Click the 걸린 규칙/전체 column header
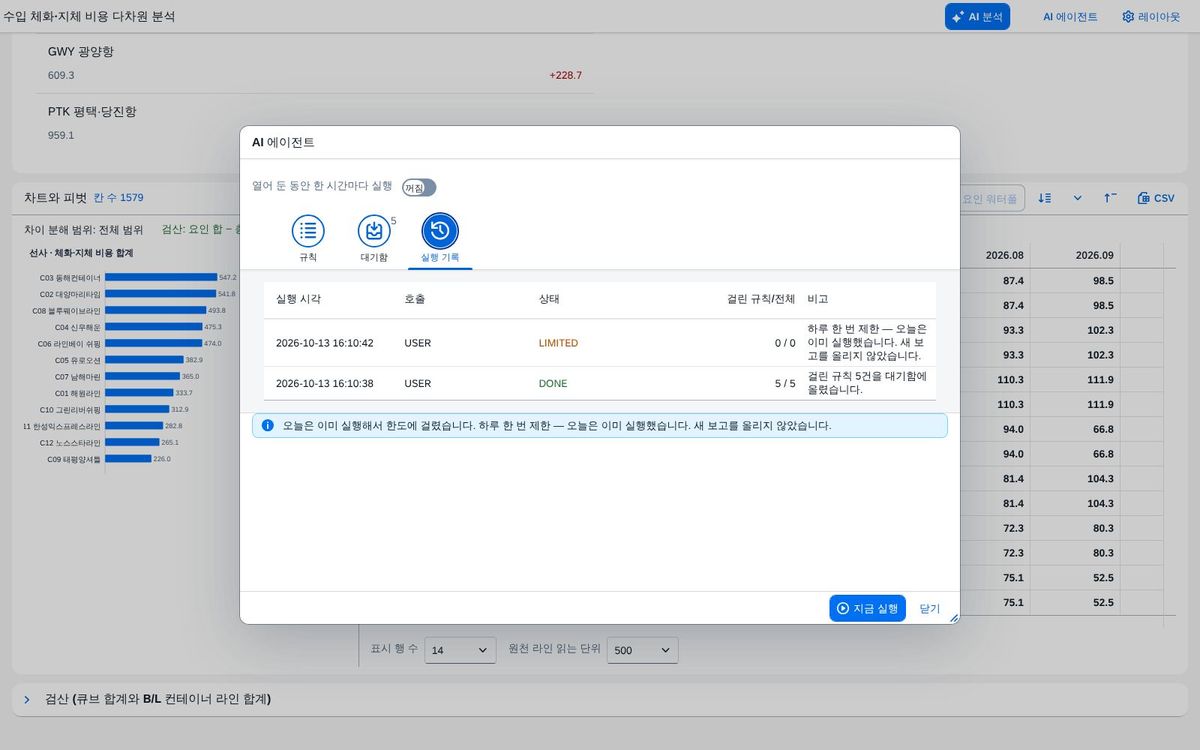The width and height of the screenshot is (1200, 750). pos(761,299)
